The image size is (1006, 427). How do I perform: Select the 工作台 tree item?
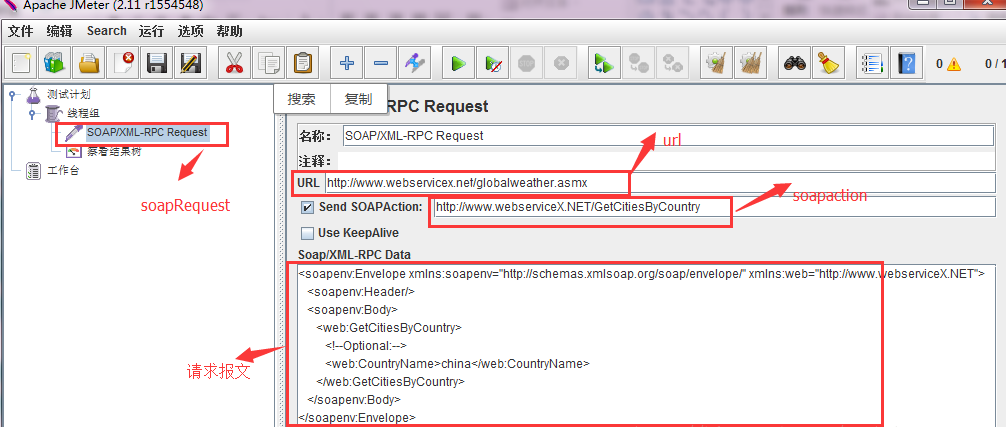pos(63,171)
